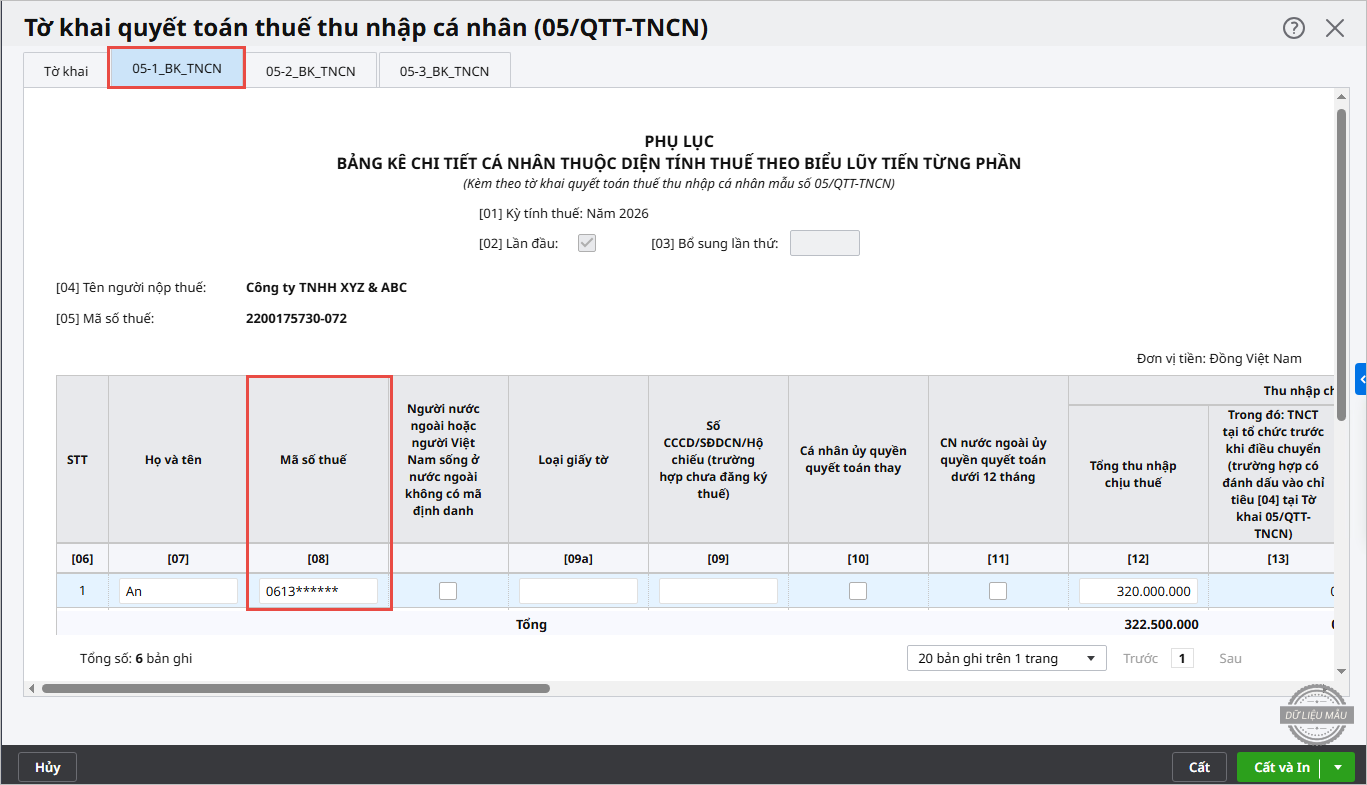The height and width of the screenshot is (785, 1367).
Task: Close the tax declaration dialog
Action: pyautogui.click(x=1335, y=28)
